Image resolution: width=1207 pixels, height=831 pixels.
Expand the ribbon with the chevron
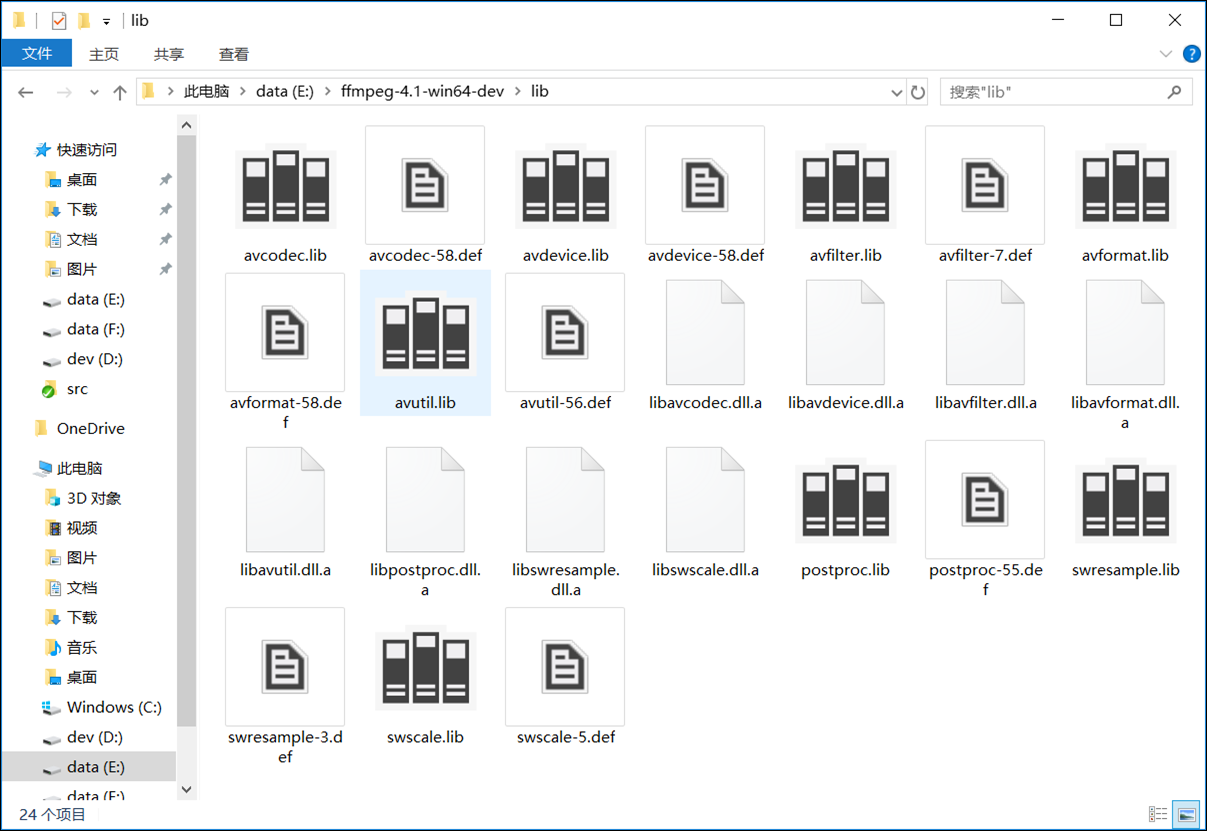1165,54
